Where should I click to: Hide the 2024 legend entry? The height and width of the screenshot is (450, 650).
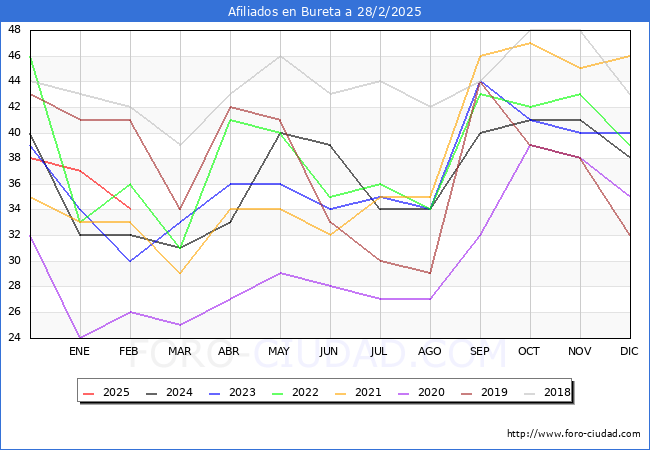click(170, 393)
